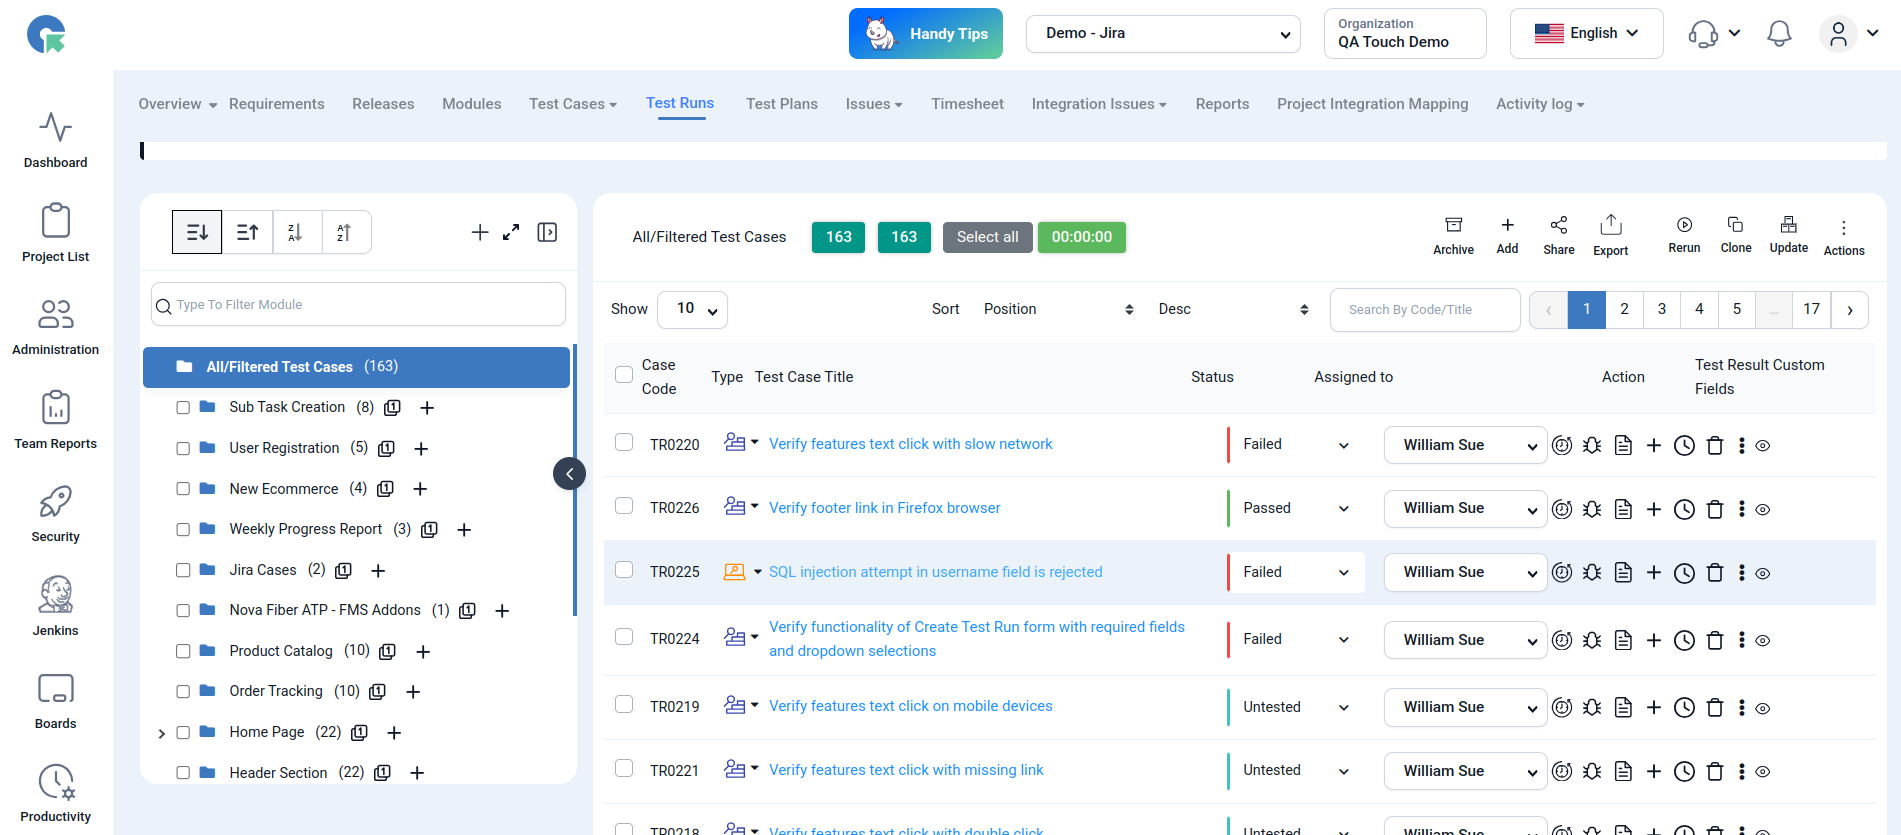Open the Demo - Jira project dropdown
Viewport: 1901px width, 835px height.
pos(1163,34)
